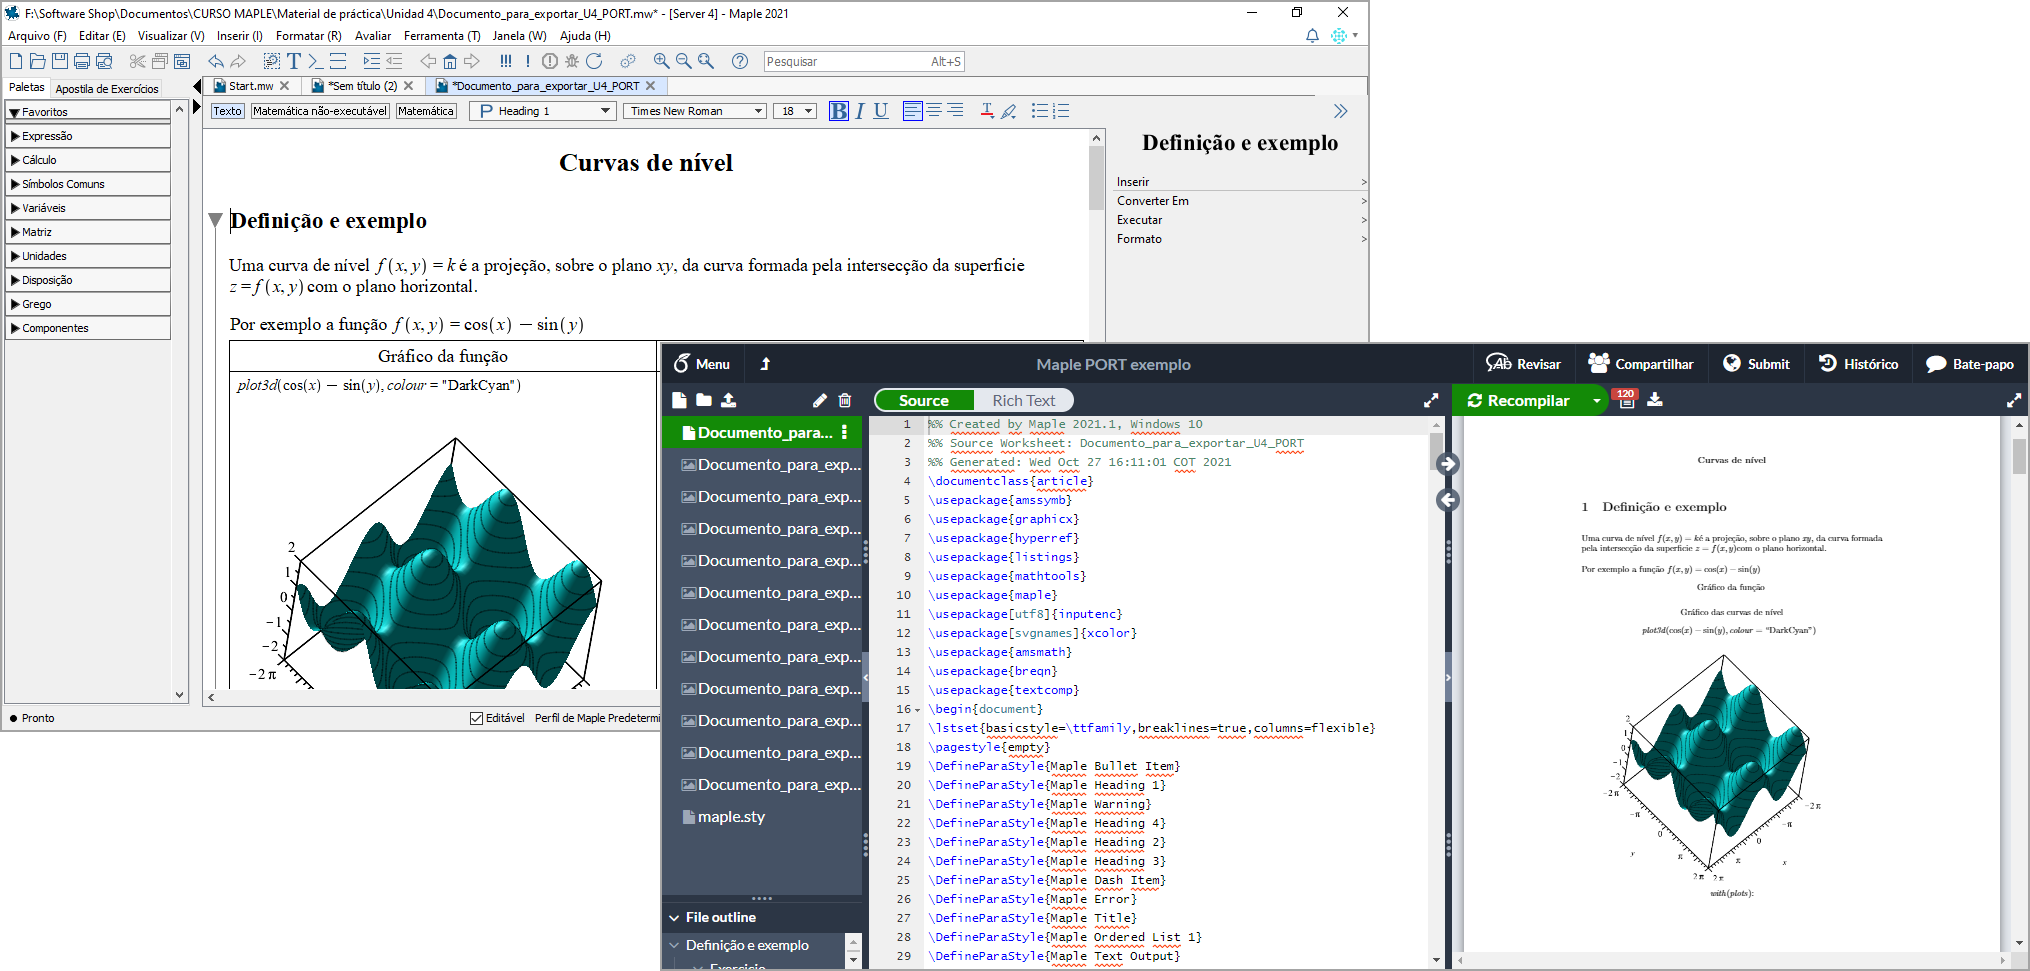Toggle Italic formatting in Maple
Viewport: 2030px width, 971px height.
(x=860, y=111)
